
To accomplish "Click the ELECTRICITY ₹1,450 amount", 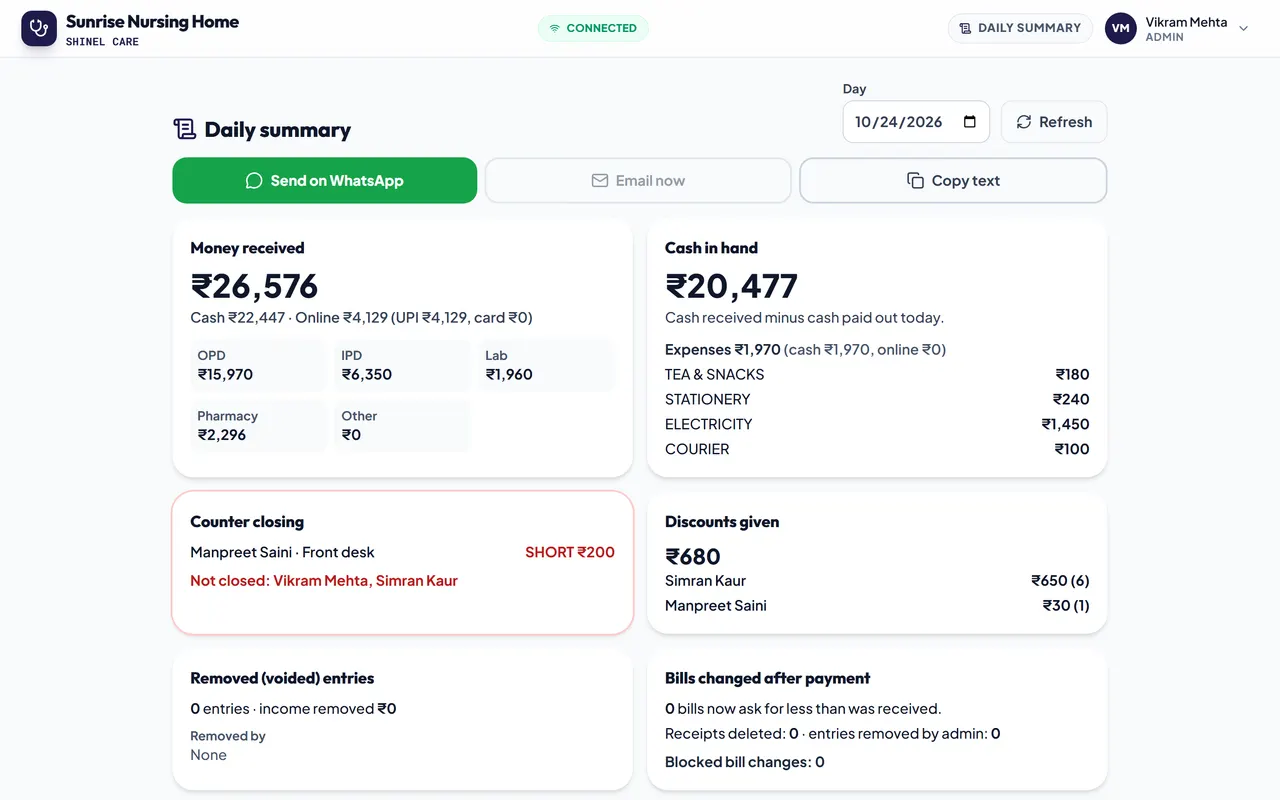I will [x=1065, y=424].
